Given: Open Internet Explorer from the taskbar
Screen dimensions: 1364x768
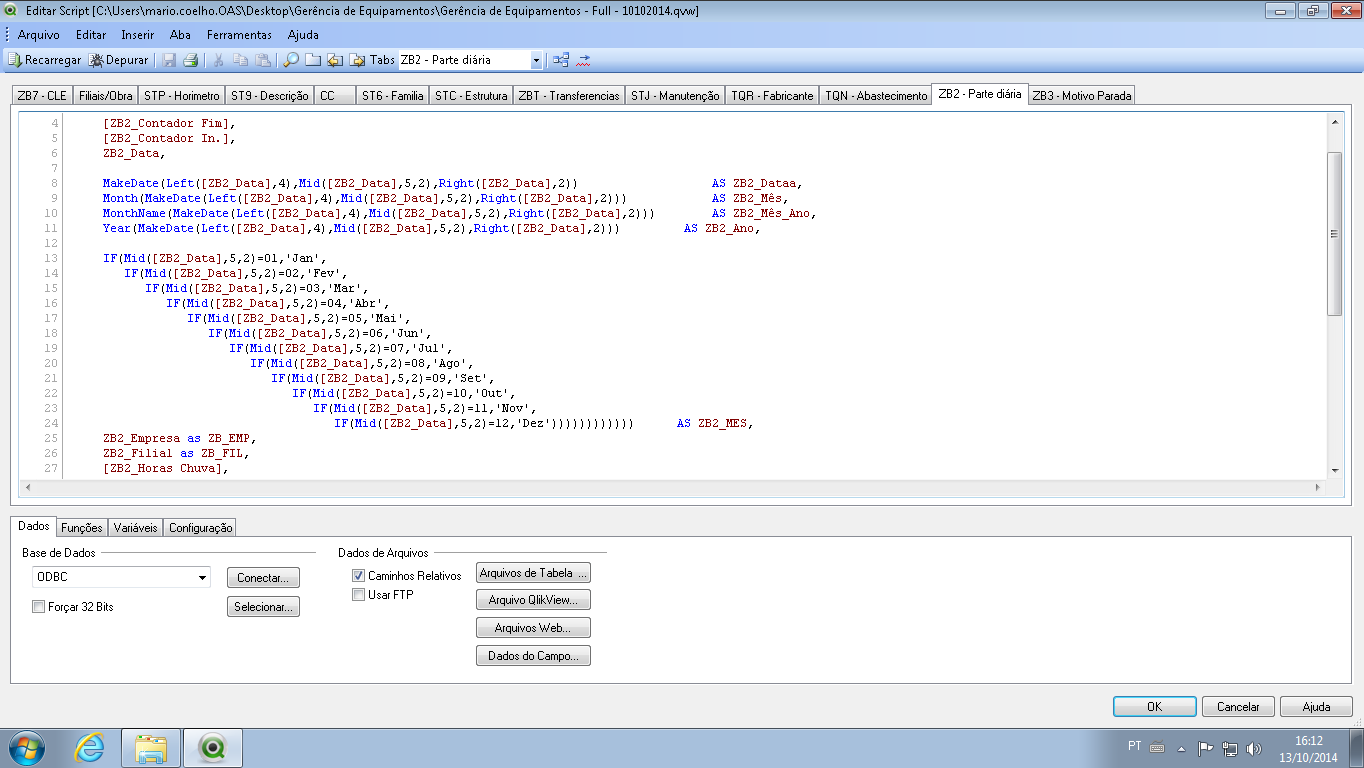Looking at the screenshot, I should pos(91,747).
